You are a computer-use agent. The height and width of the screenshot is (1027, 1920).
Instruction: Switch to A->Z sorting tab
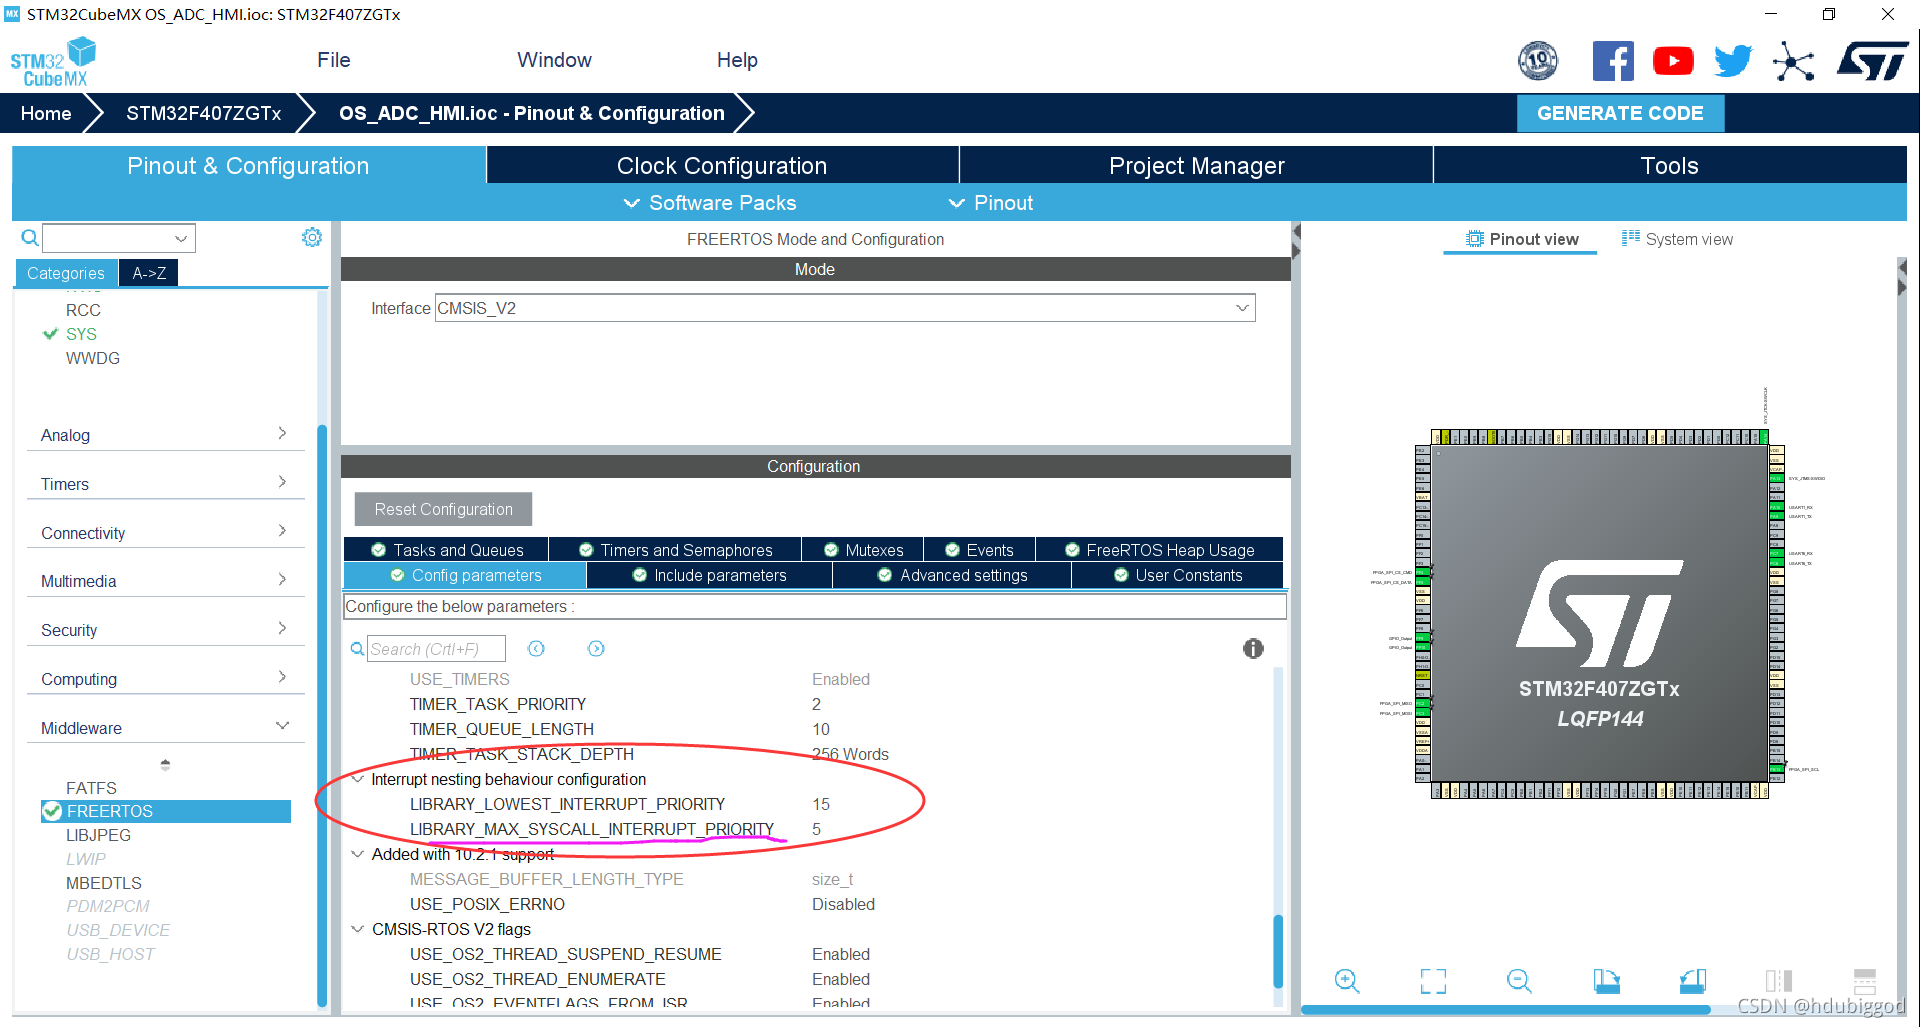(149, 273)
